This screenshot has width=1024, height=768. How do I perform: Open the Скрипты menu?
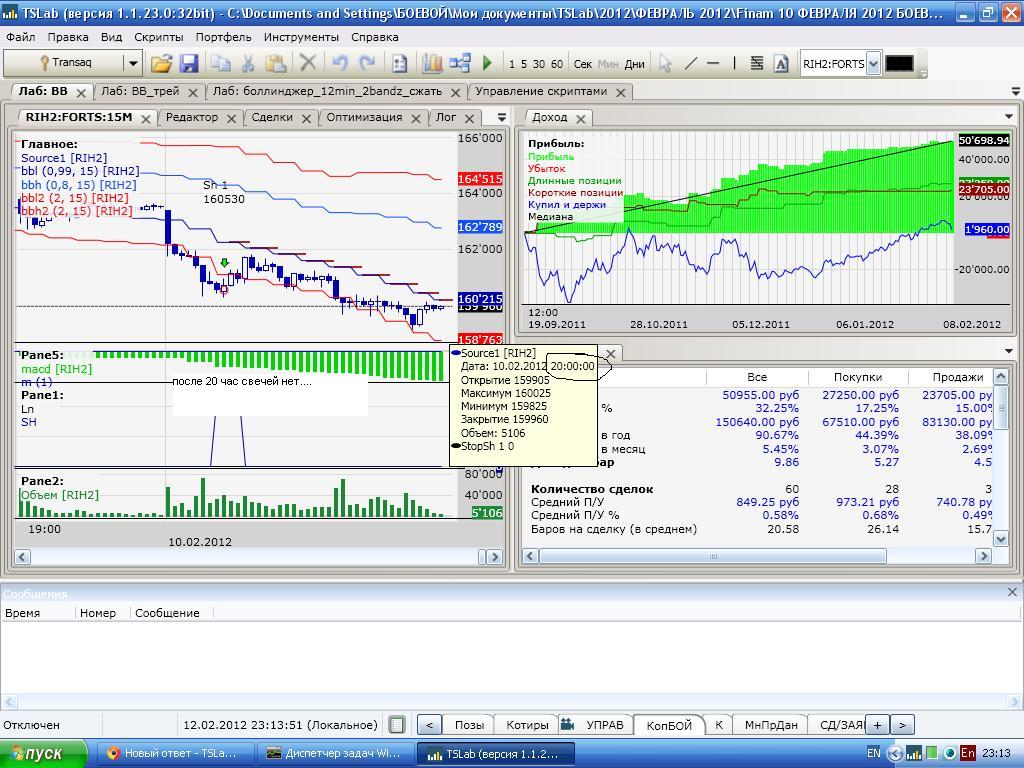[x=158, y=37]
